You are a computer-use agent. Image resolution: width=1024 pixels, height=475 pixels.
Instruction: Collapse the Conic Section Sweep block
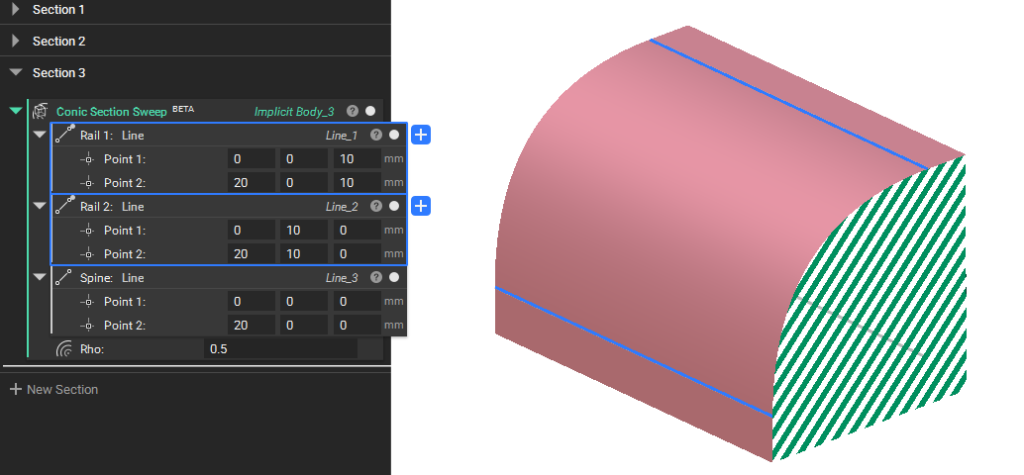(16, 112)
